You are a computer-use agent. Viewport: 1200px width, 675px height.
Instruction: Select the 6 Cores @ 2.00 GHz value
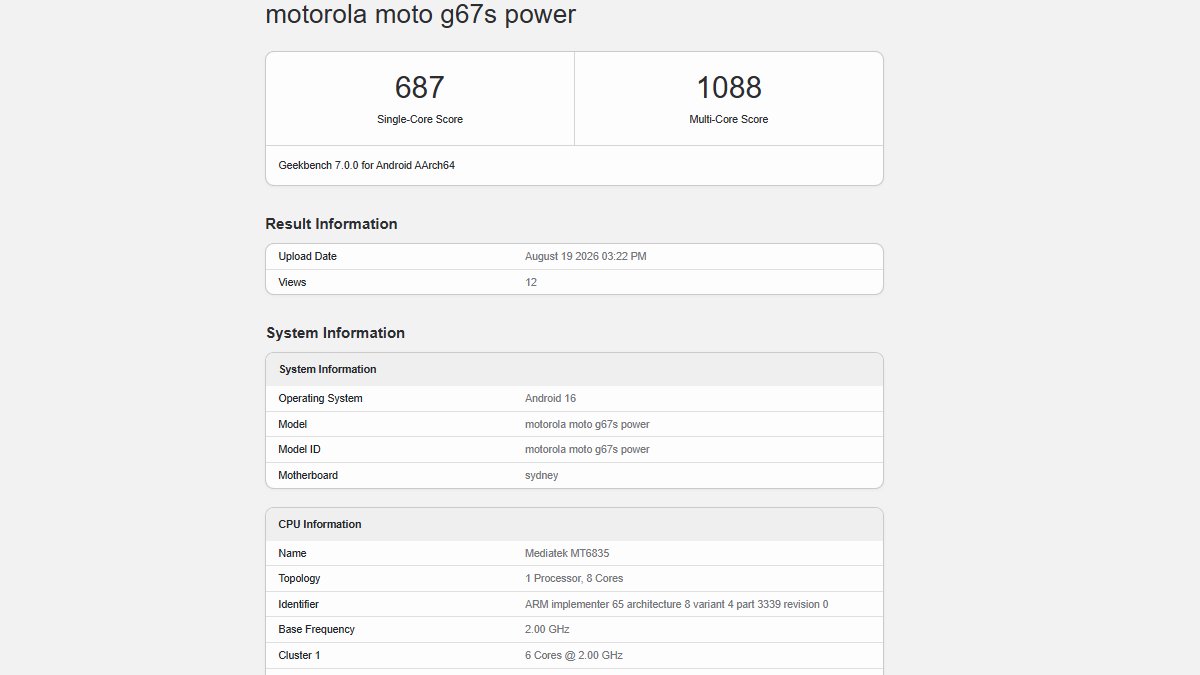tap(574, 655)
